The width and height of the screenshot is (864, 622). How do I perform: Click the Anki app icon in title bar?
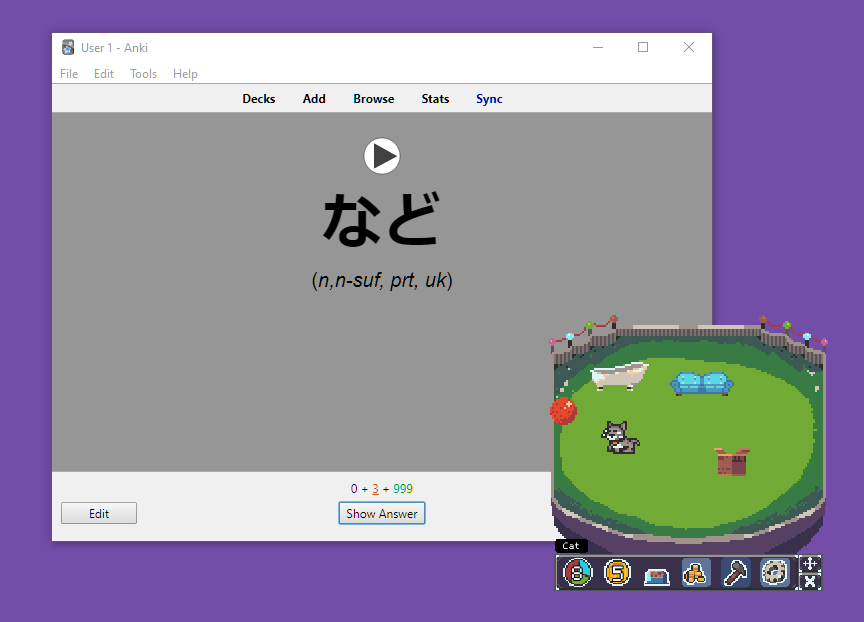[68, 47]
